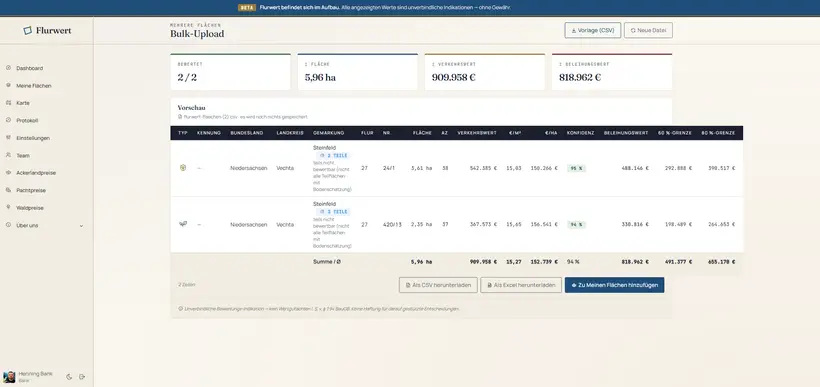Click the Pachtpreise icon
Image resolution: width=820 pixels, height=387 pixels.
click(x=8, y=190)
